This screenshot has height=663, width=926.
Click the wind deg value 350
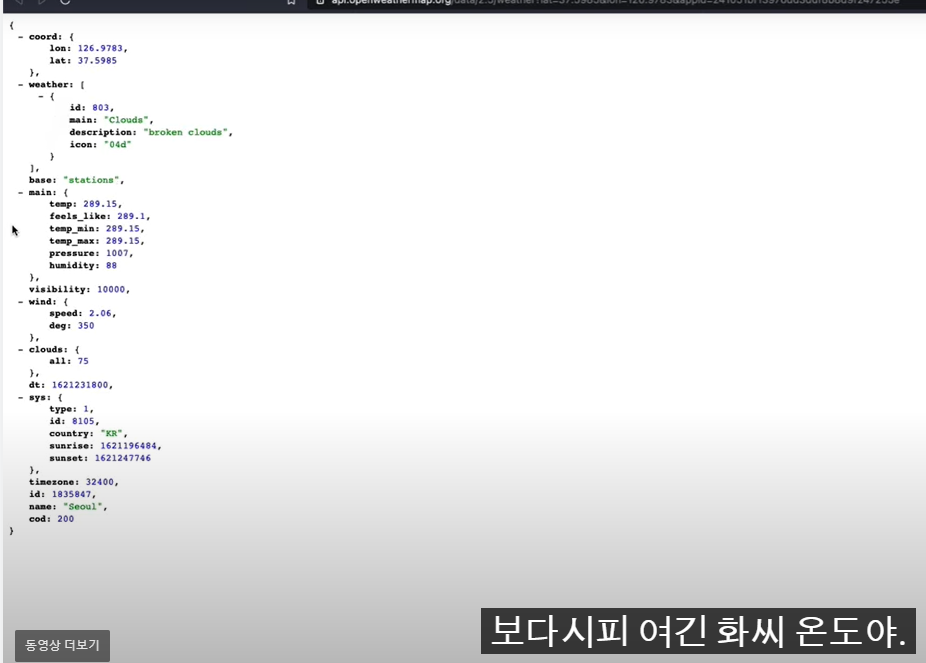click(86, 326)
